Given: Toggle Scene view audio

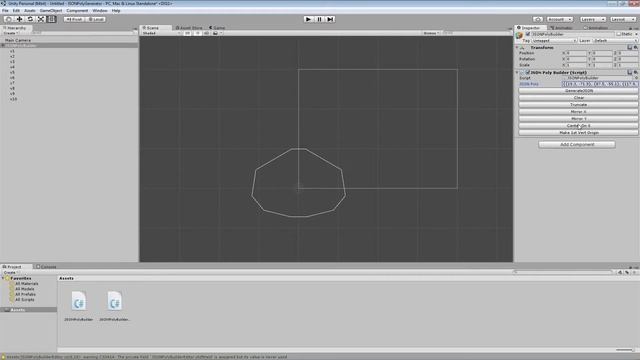Looking at the screenshot, I should 207,33.
